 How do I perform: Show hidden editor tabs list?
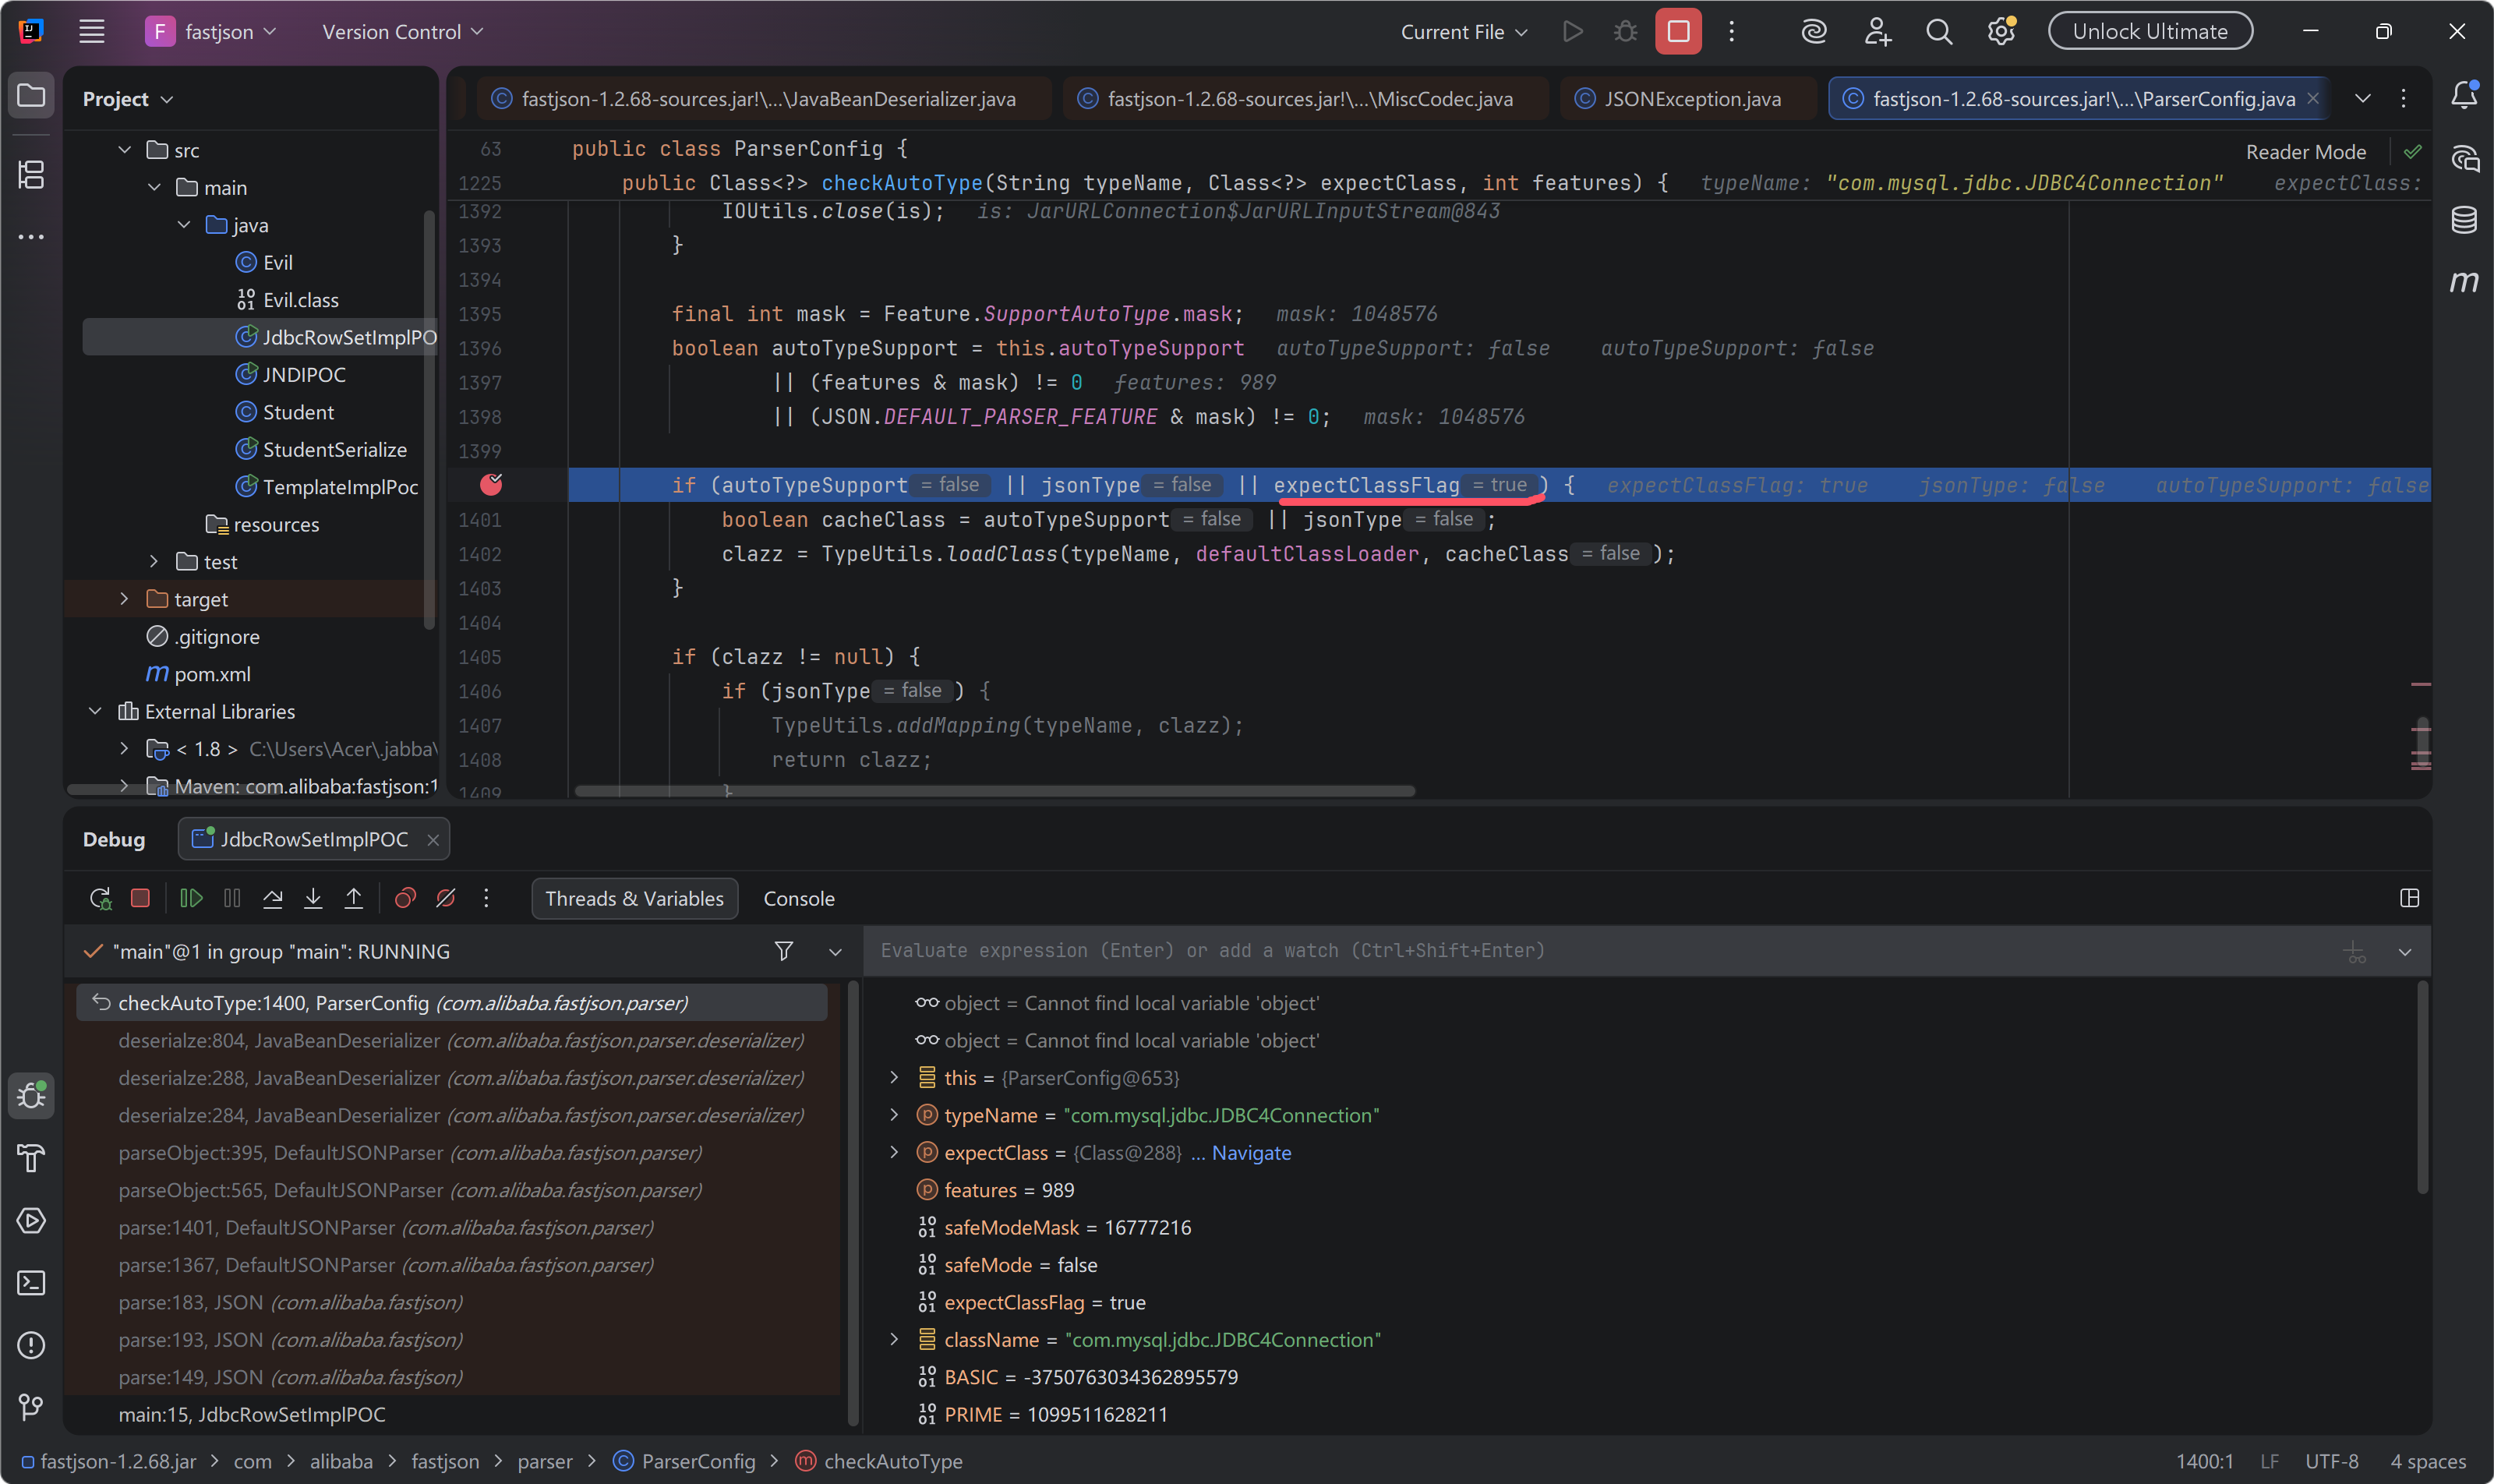click(2363, 98)
